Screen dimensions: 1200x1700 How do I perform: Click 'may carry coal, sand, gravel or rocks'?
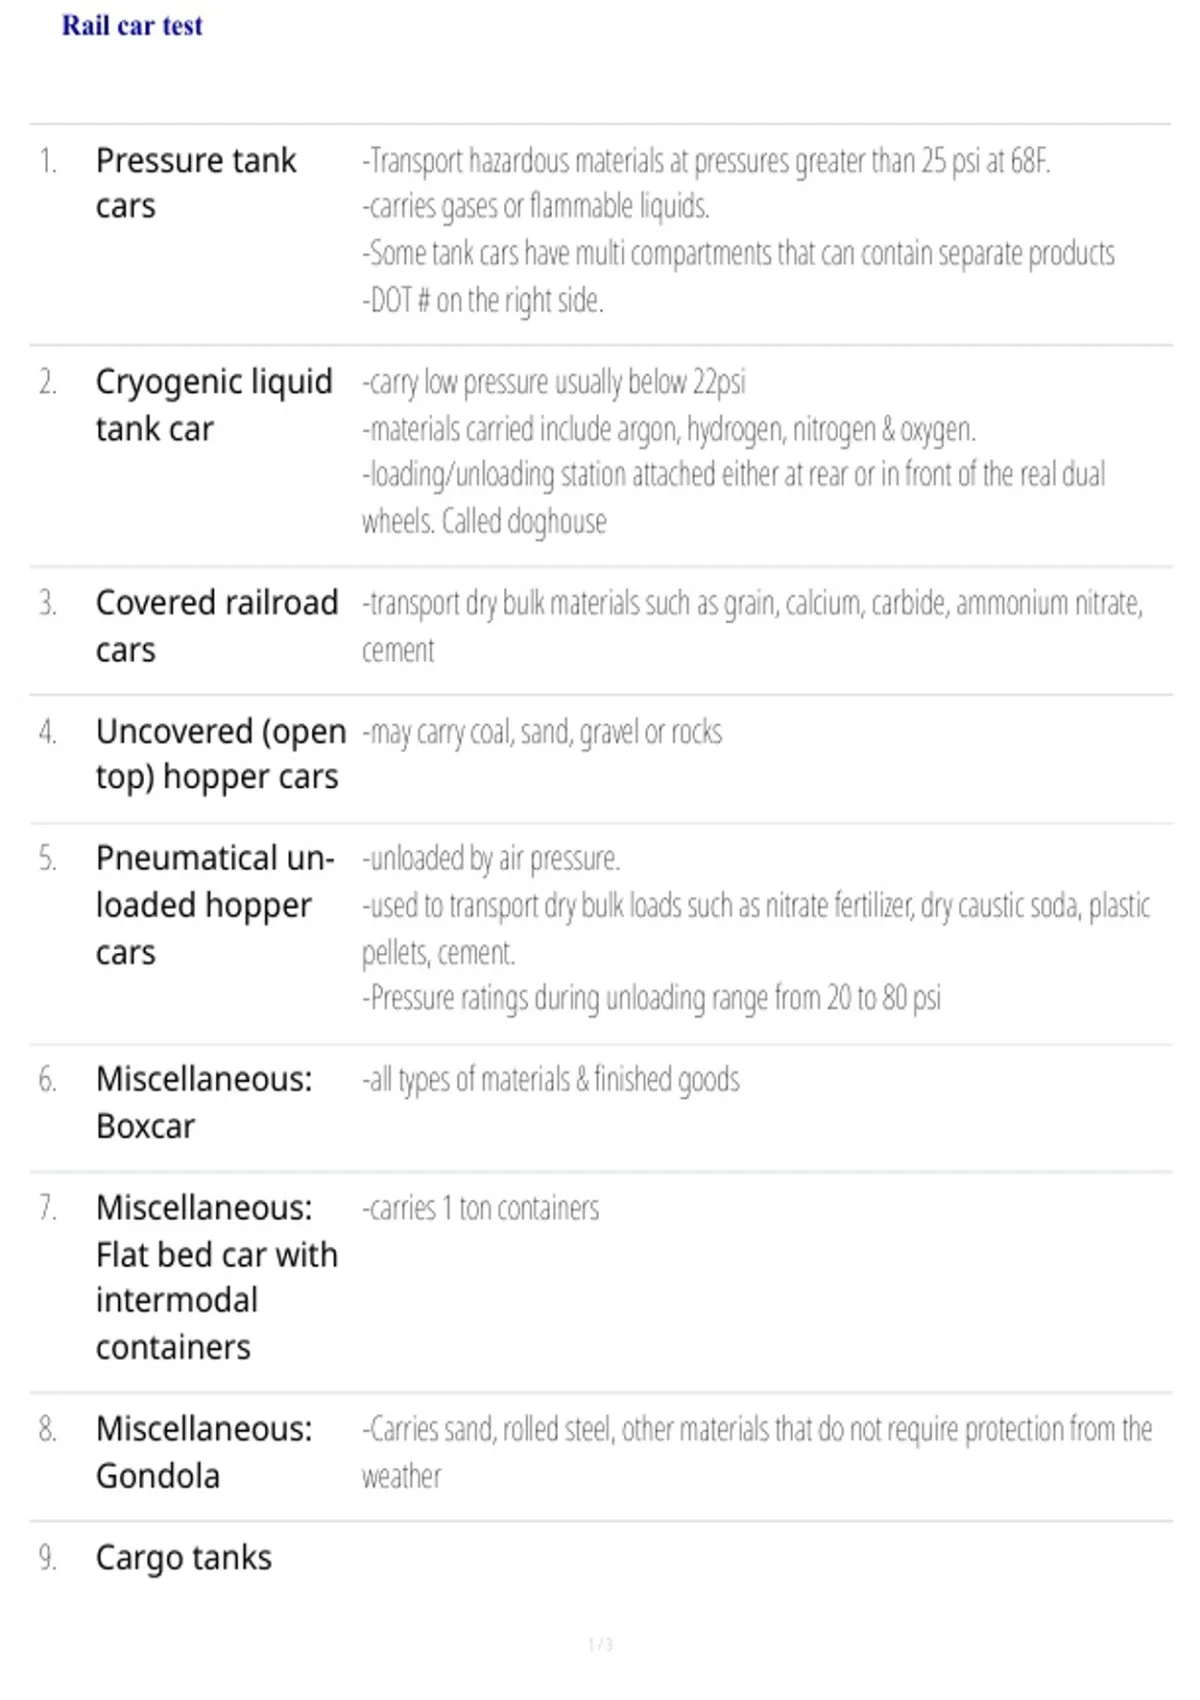(x=542, y=733)
